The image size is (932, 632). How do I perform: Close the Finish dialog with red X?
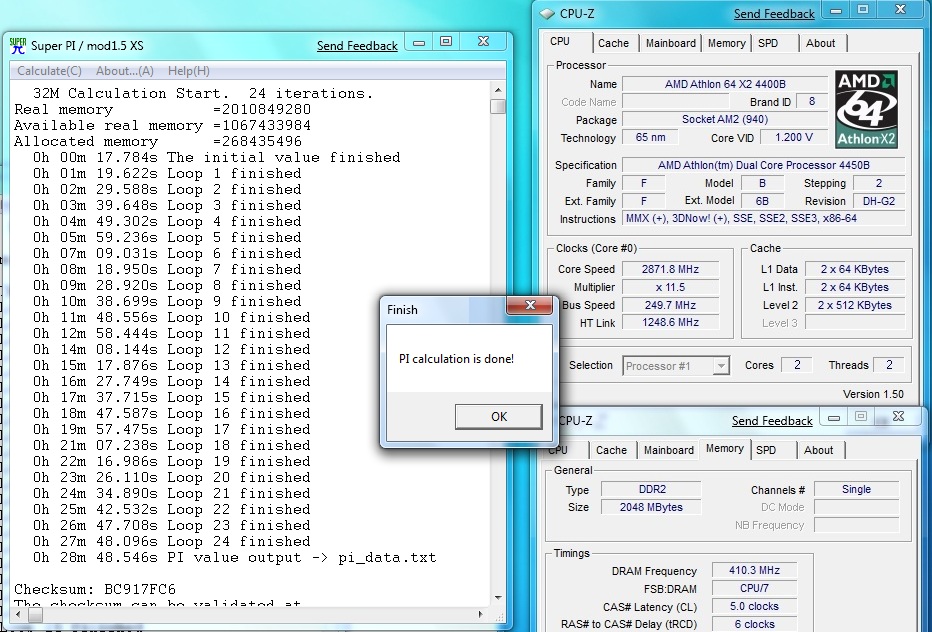tap(530, 306)
